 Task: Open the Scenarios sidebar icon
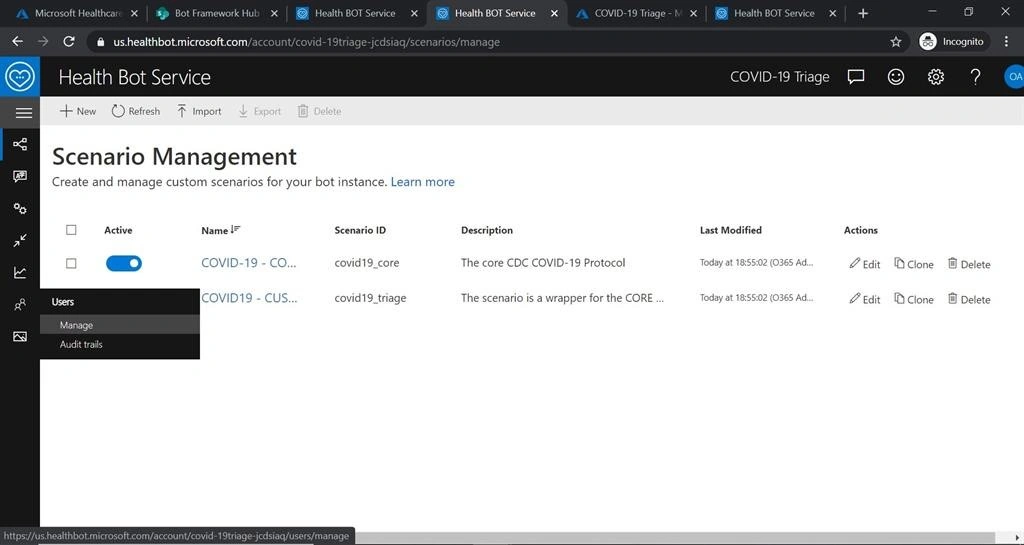click(20, 144)
